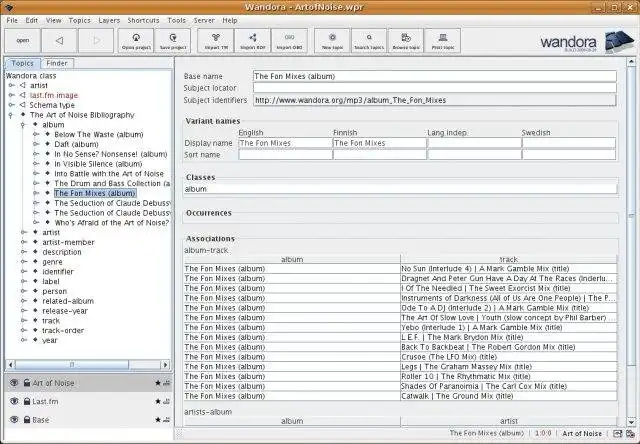Expand the Below The Waste (album) node

pyautogui.click(x=36, y=134)
